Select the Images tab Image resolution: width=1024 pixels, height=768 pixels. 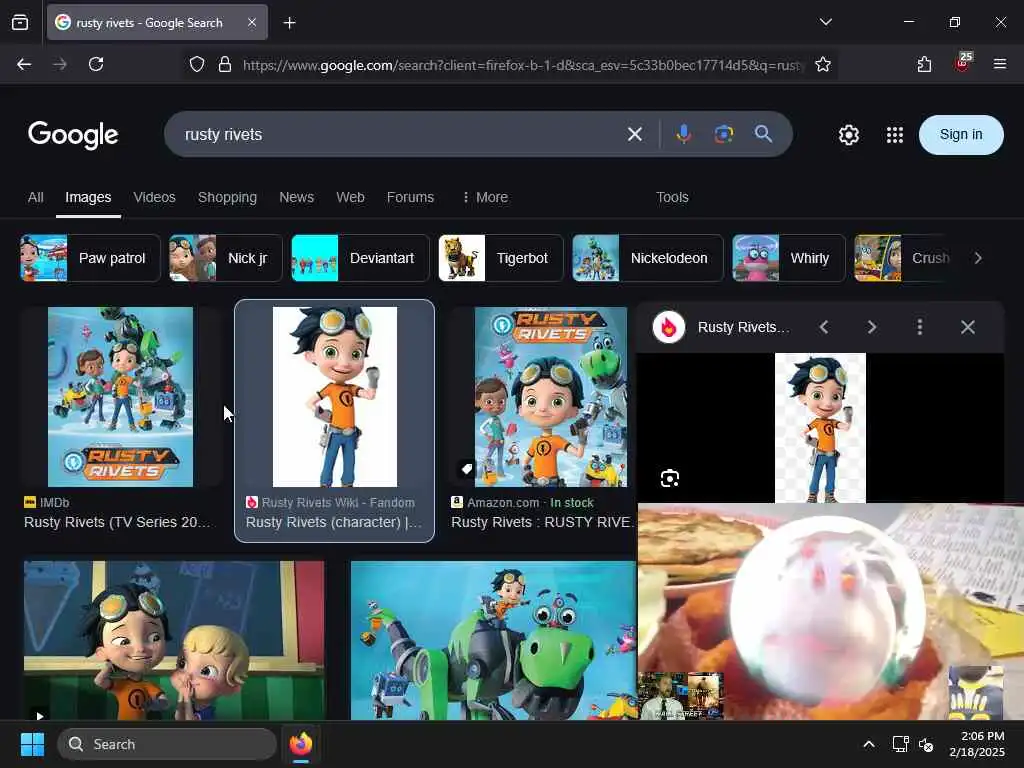pos(88,197)
